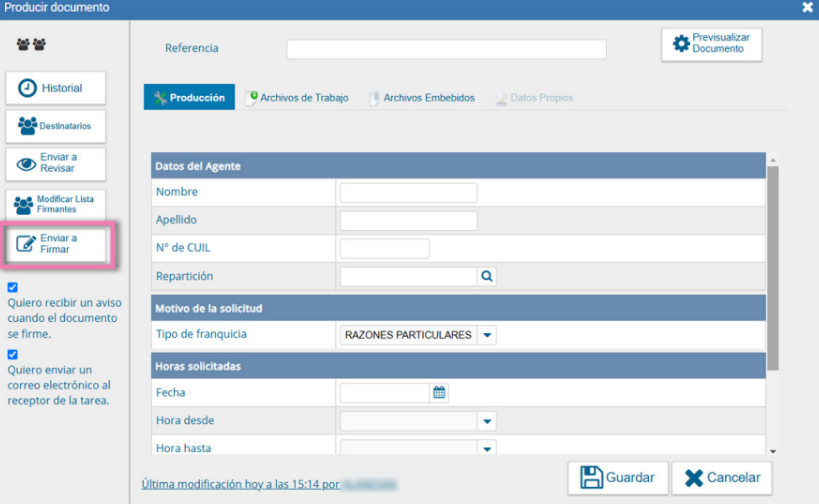Click Enviar a Firmar button
Screen dimensions: 819x504
tap(56, 244)
